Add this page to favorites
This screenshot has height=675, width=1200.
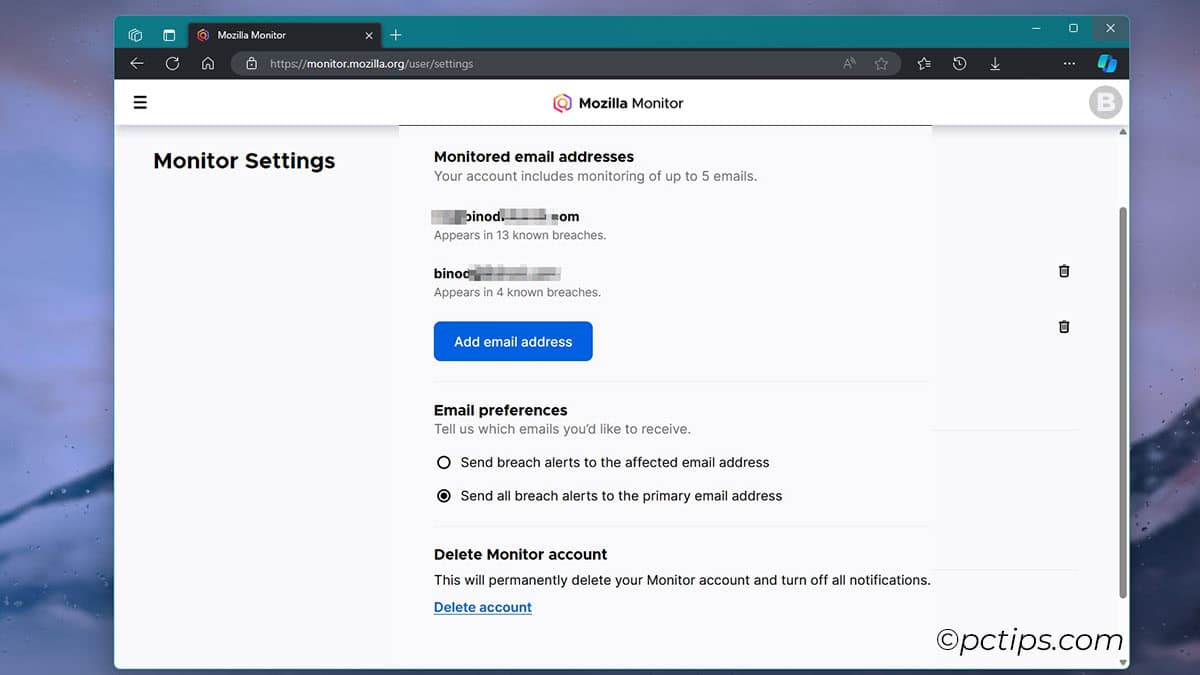point(881,63)
